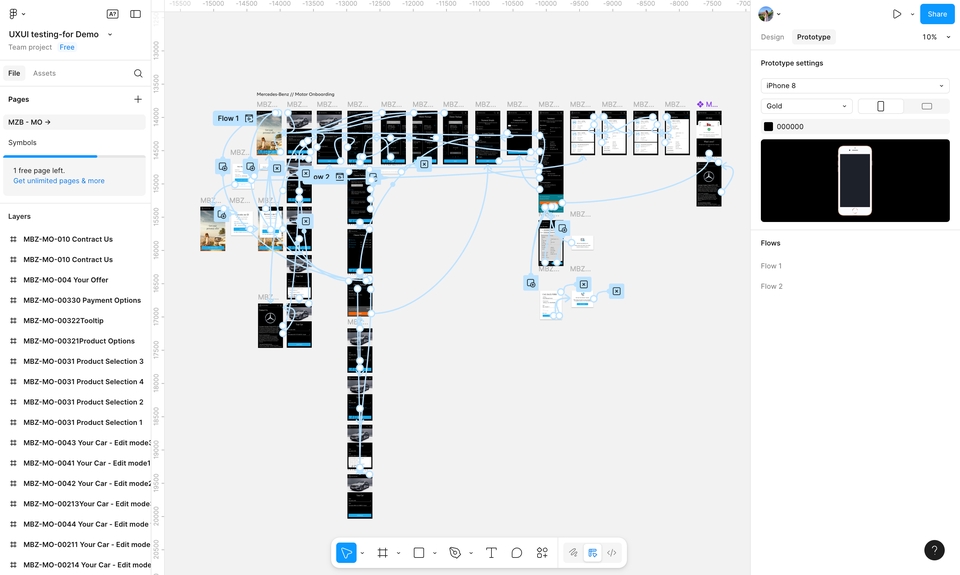
Task: Click the search icon in left panel
Action: click(x=138, y=73)
